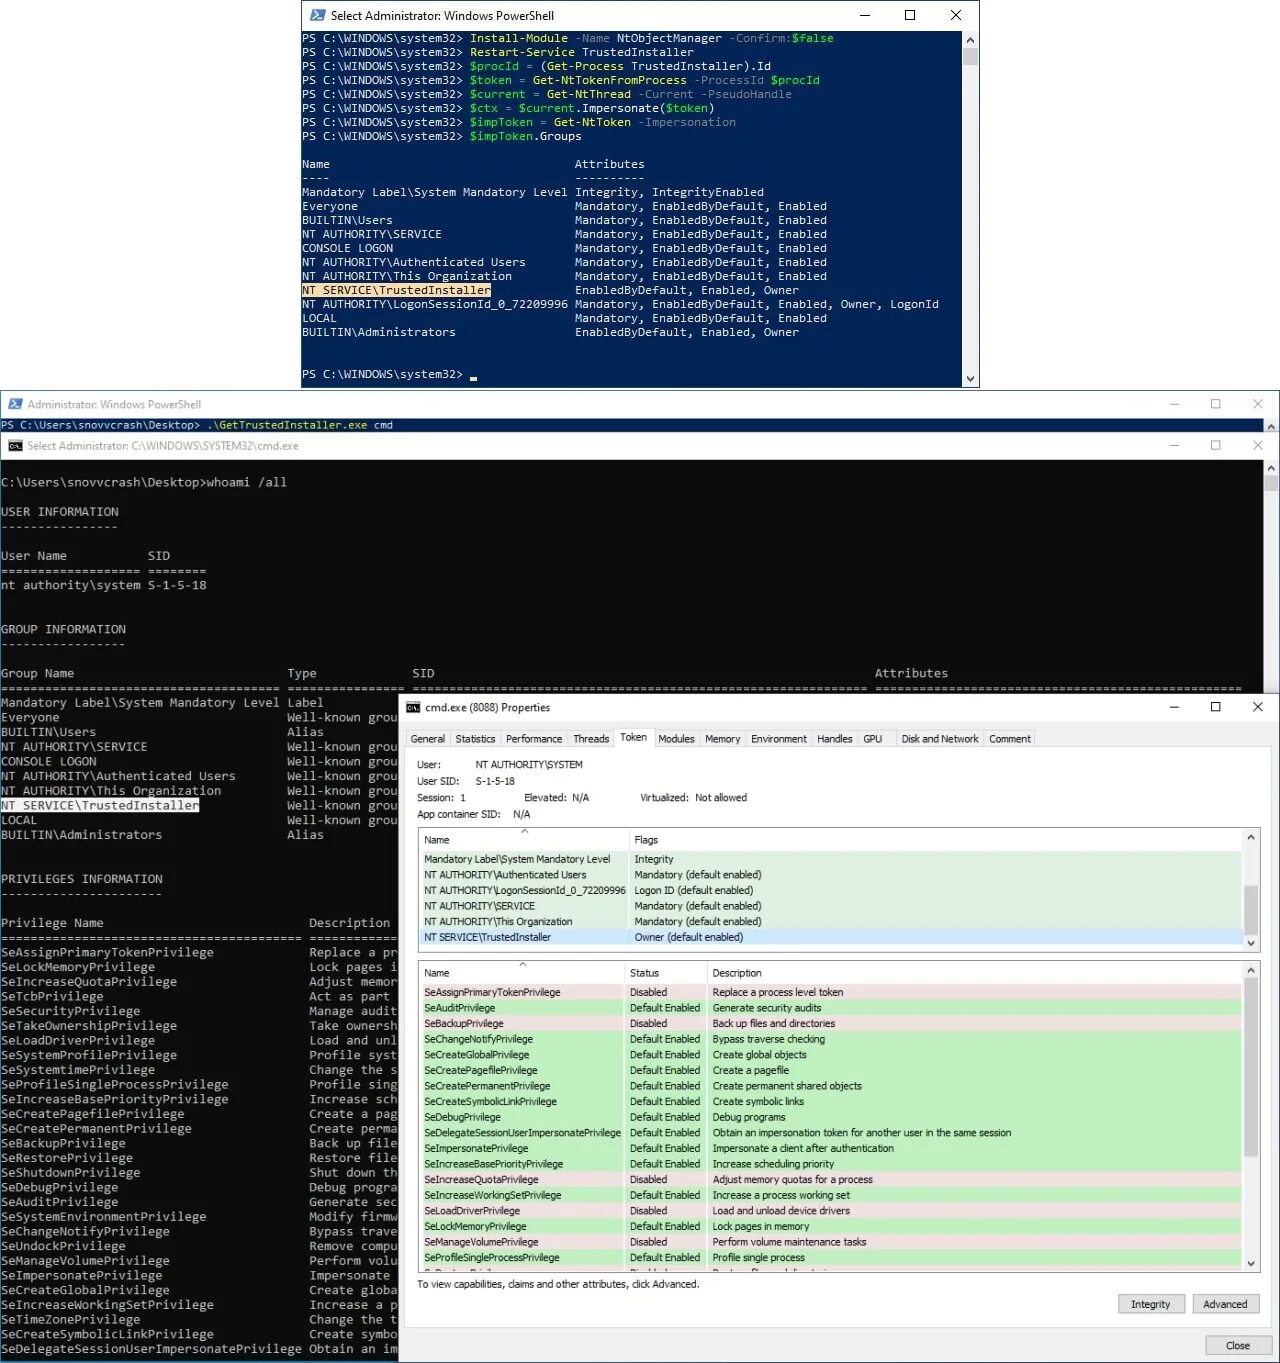The image size is (1280, 1363).
Task: Click groups list scroll-up arrow
Action: click(x=1251, y=837)
